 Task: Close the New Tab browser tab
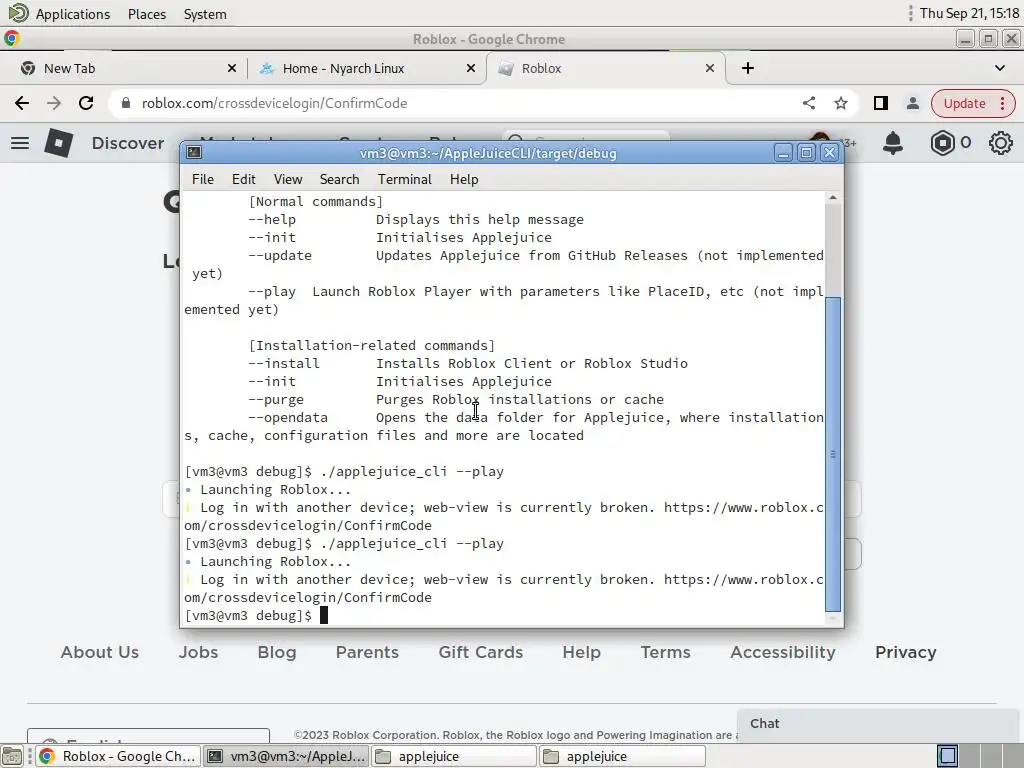pos(232,69)
